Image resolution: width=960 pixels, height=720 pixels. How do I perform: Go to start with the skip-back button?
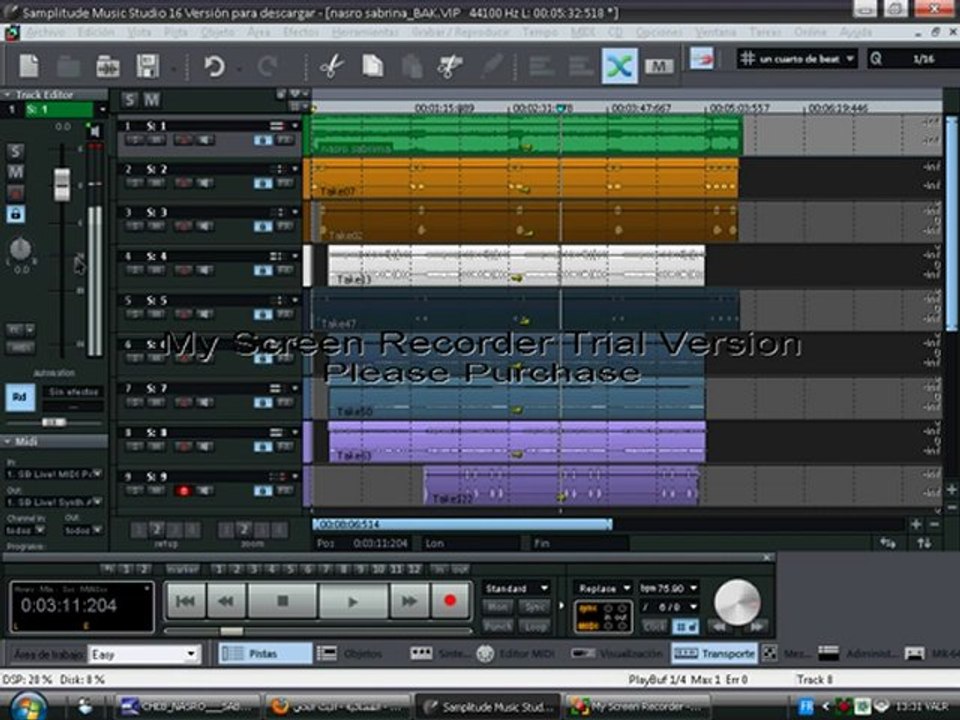tap(186, 601)
